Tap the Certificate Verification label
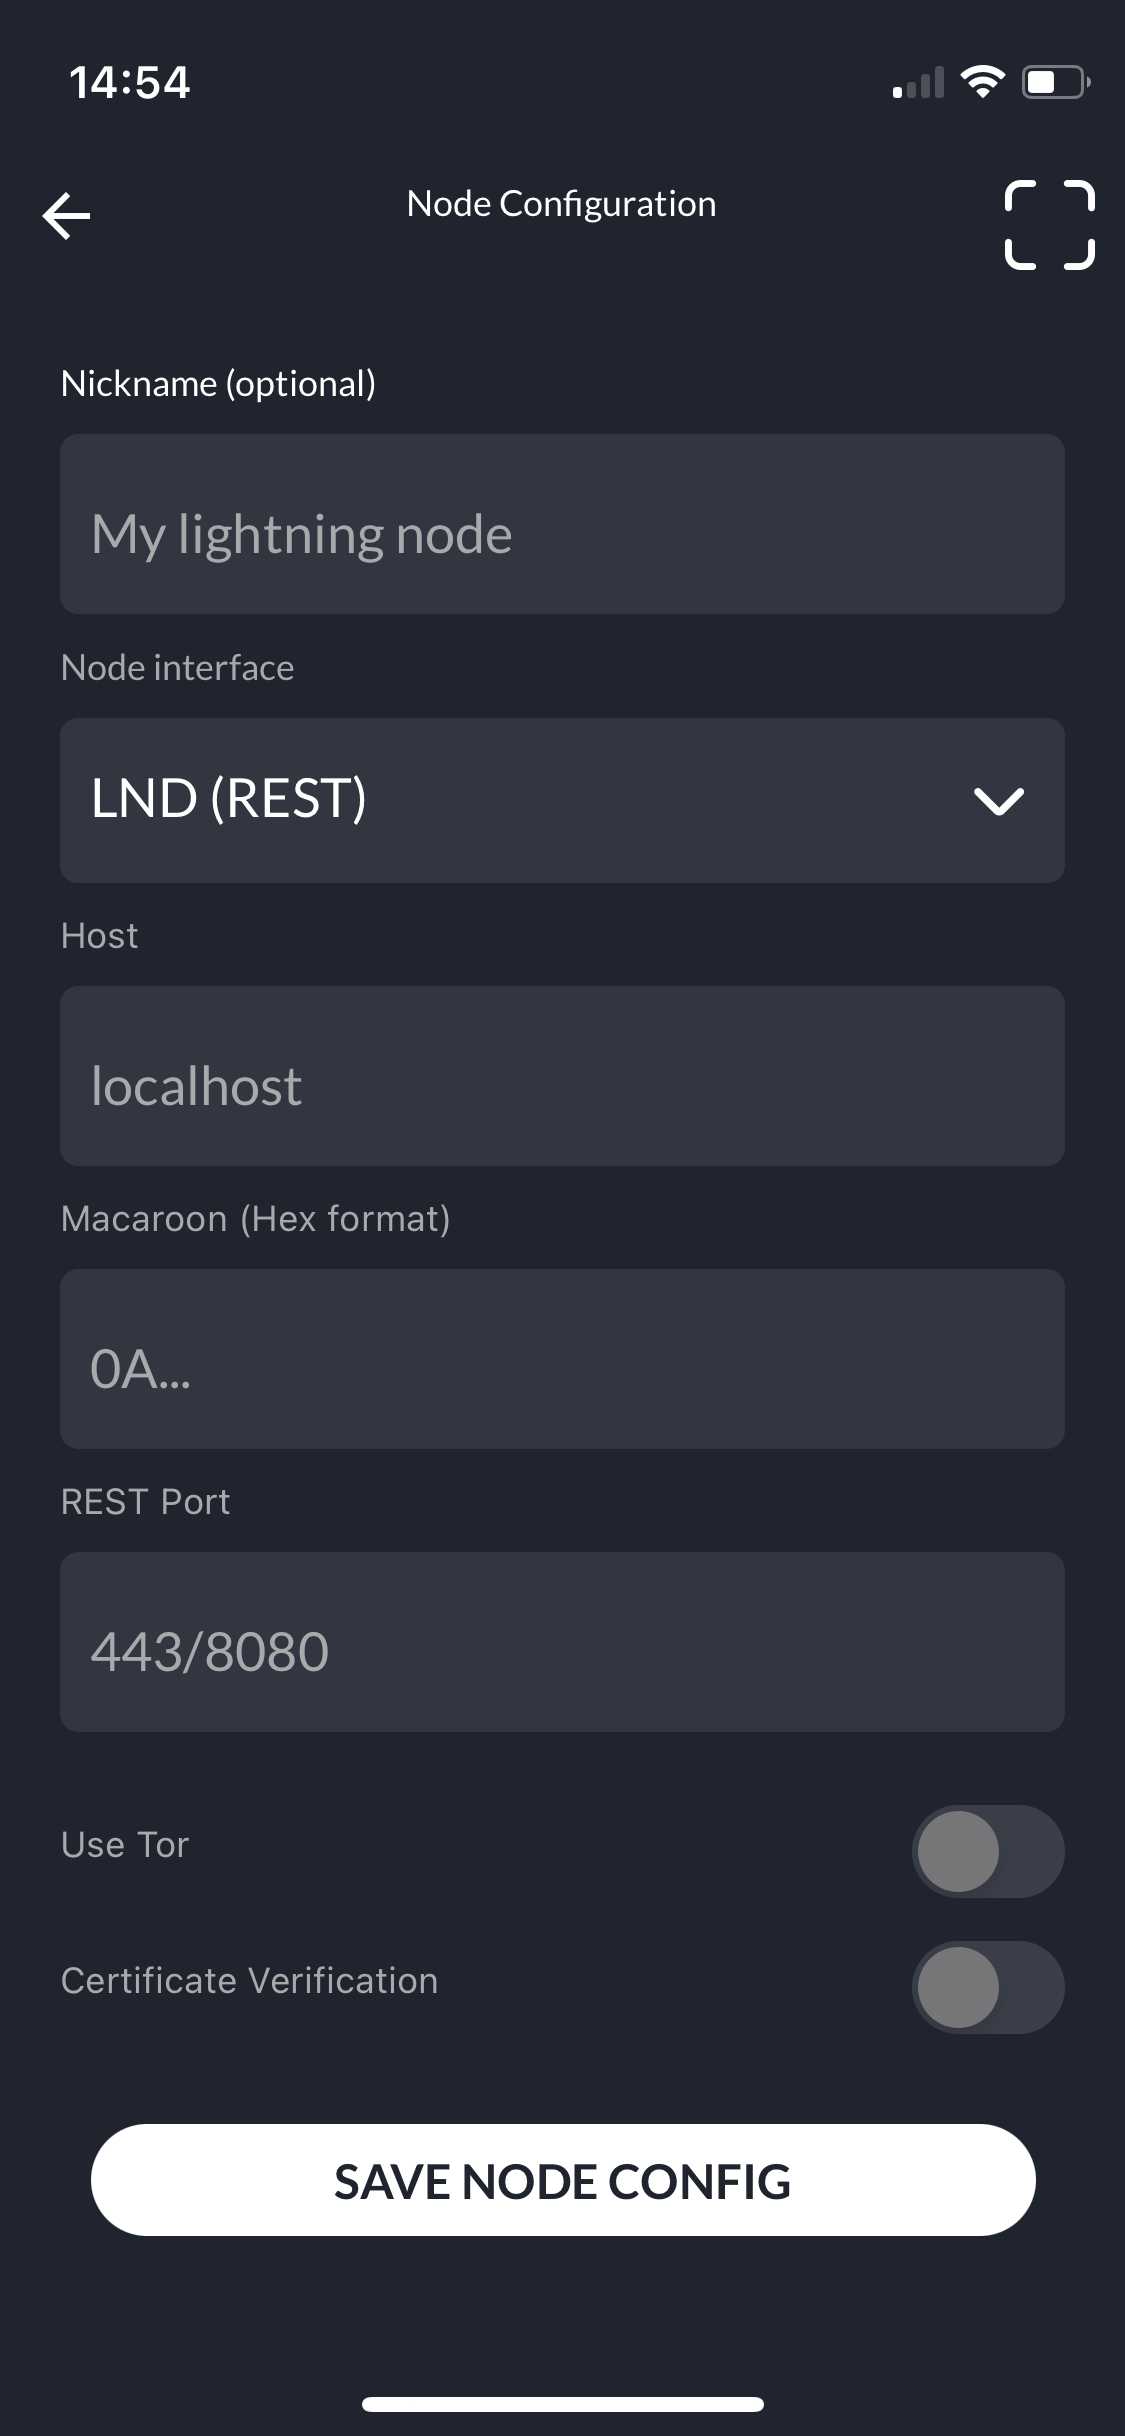Viewport: 1125px width, 2436px height. (249, 1981)
